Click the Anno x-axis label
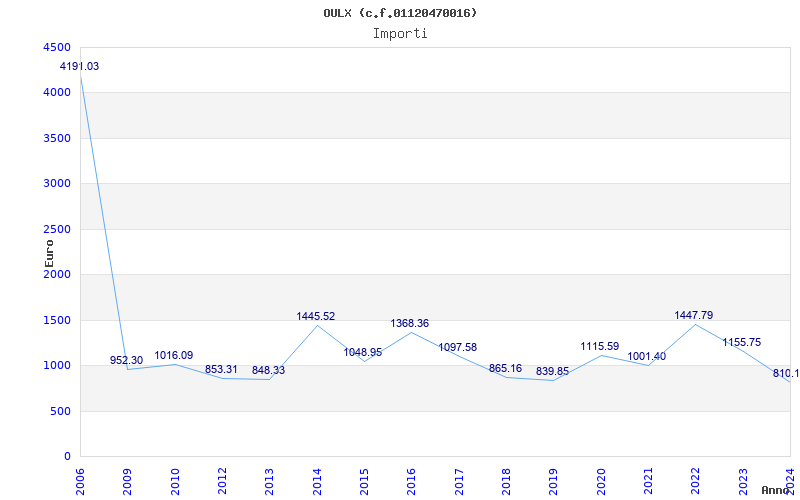The width and height of the screenshot is (800, 500). (776, 490)
